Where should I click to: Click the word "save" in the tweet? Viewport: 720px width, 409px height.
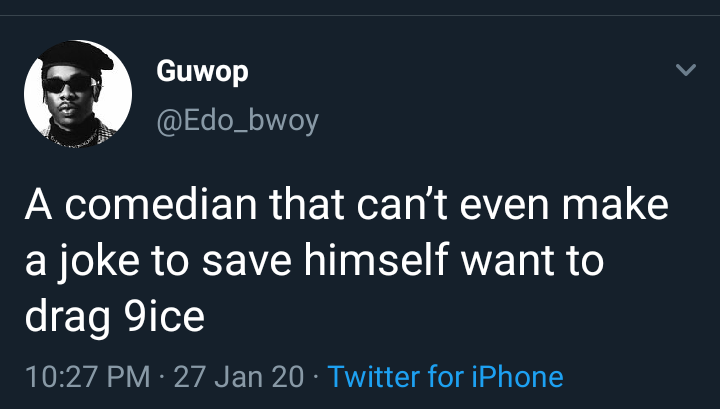click(x=246, y=263)
